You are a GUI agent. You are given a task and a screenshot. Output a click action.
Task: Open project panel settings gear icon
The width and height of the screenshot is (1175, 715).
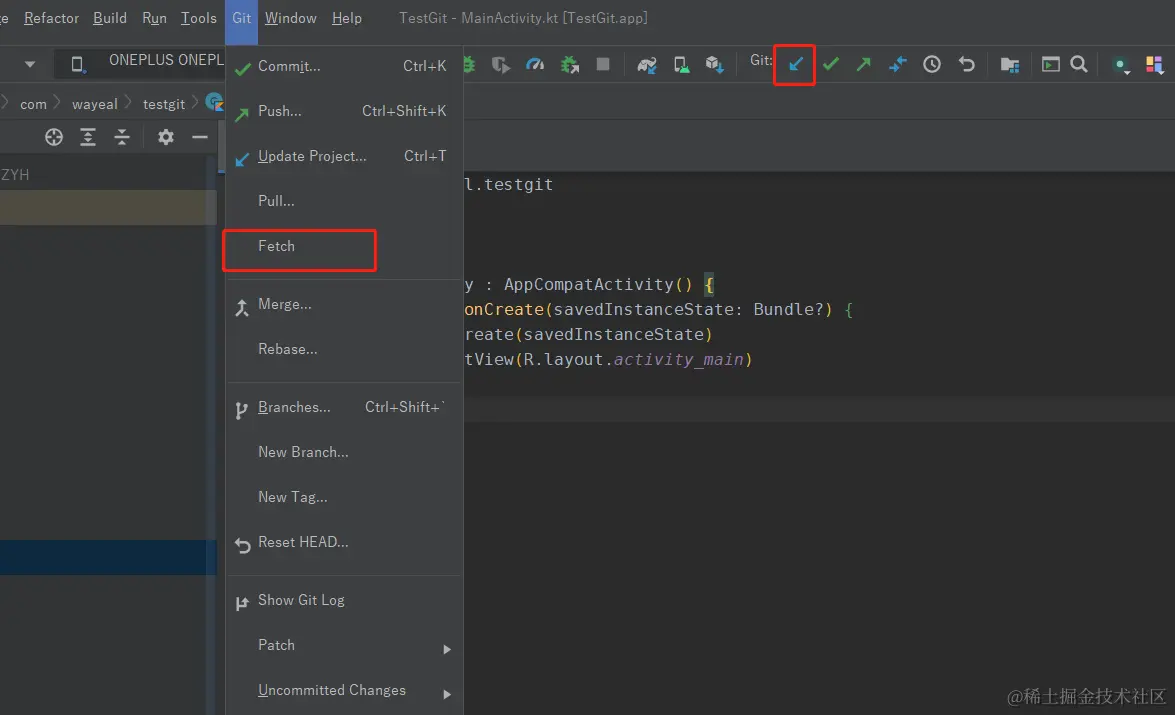tap(166, 137)
